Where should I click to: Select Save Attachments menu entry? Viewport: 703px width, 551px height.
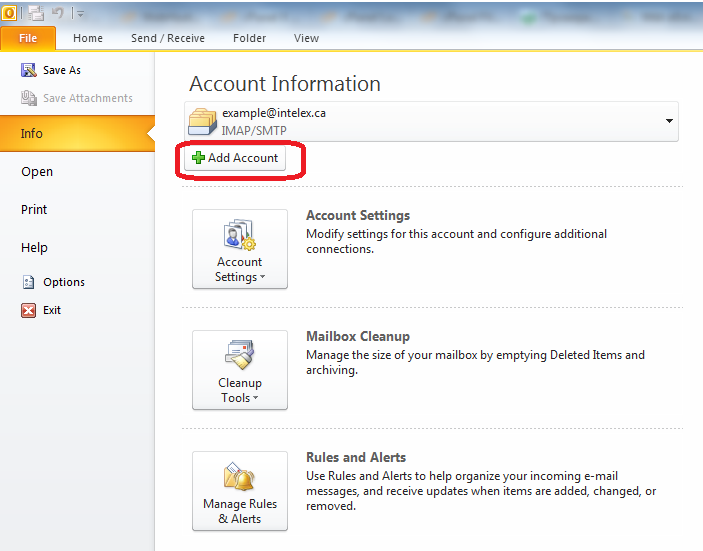(x=88, y=98)
